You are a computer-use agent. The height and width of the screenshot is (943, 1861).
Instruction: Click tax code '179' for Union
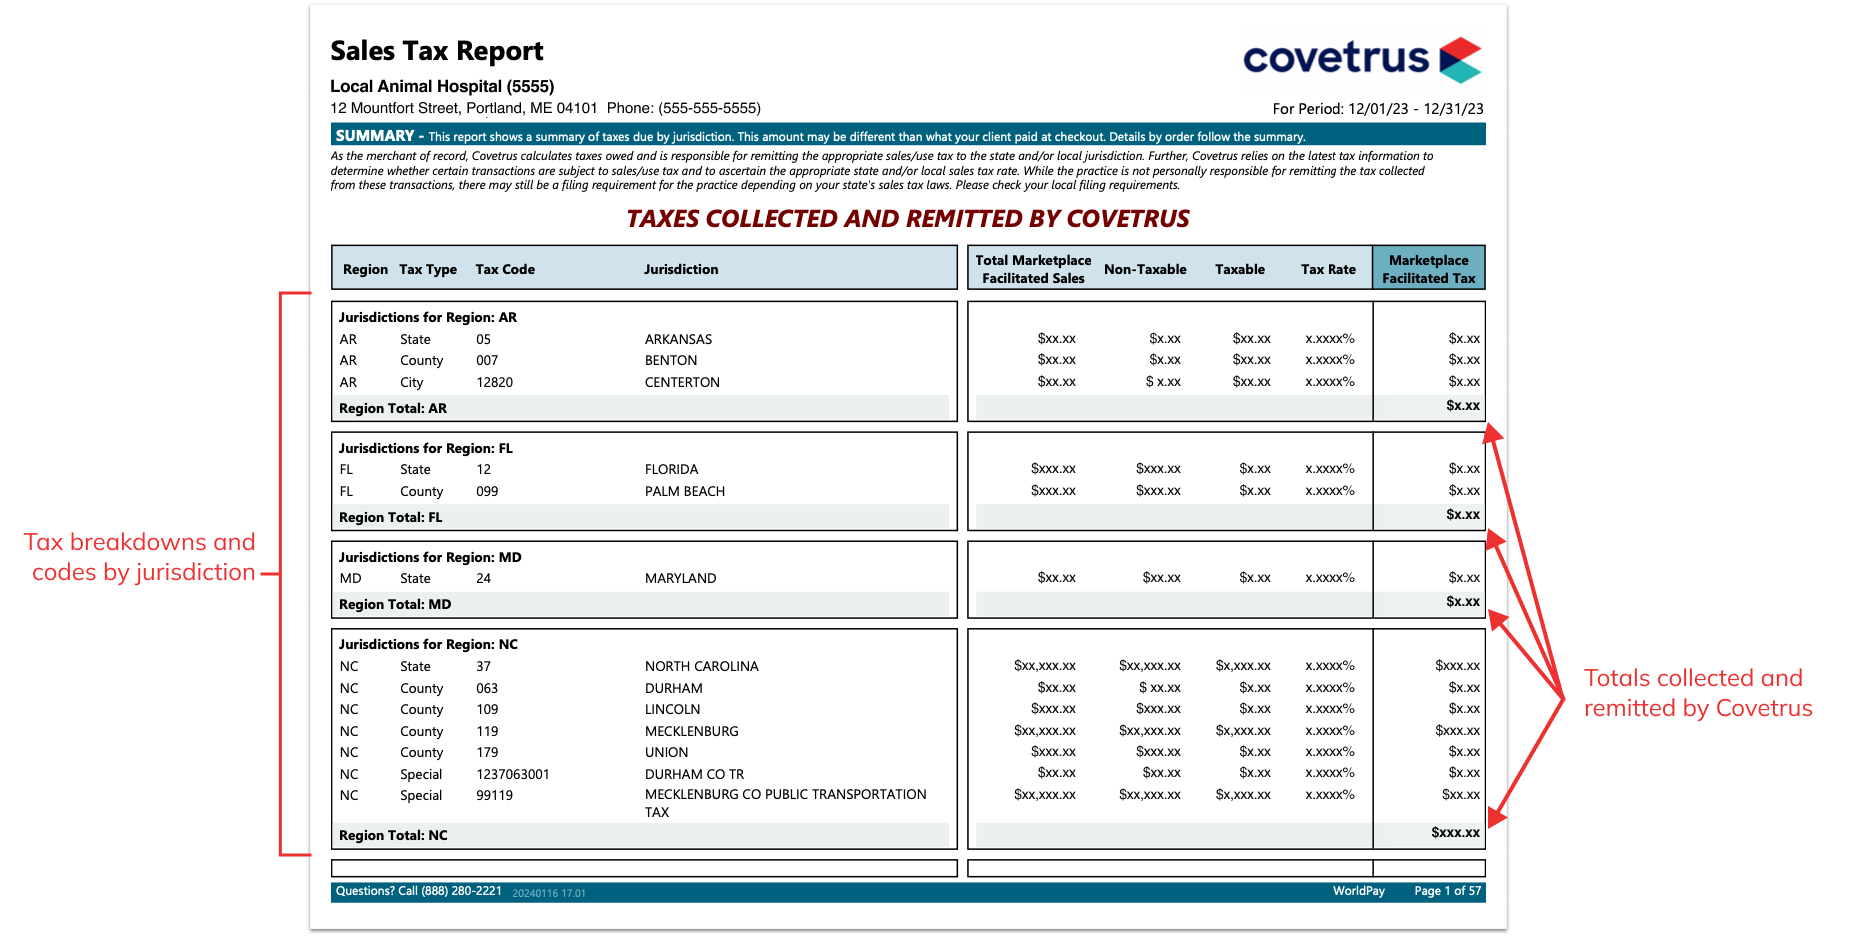click(487, 752)
